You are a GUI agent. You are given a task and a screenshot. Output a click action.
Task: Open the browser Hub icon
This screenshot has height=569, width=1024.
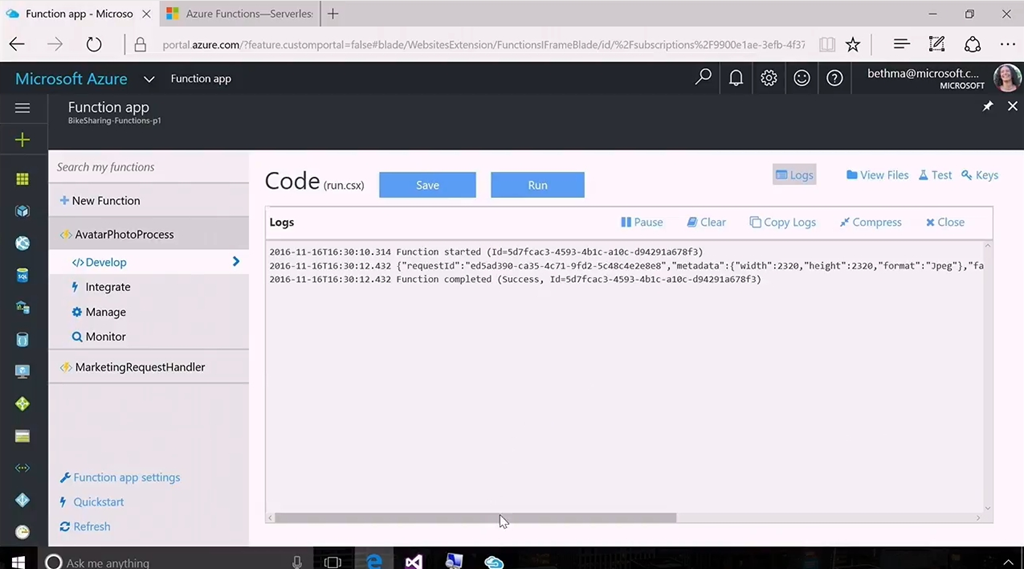(x=902, y=44)
